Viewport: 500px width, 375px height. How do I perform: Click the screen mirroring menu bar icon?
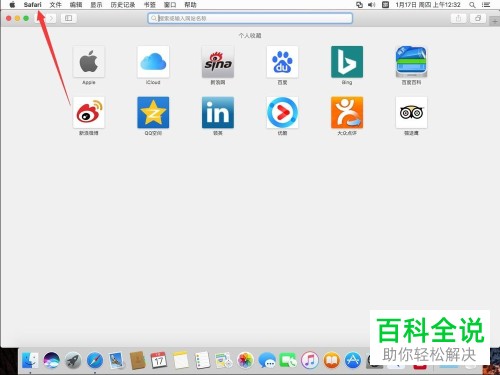pyautogui.click(x=359, y=5)
